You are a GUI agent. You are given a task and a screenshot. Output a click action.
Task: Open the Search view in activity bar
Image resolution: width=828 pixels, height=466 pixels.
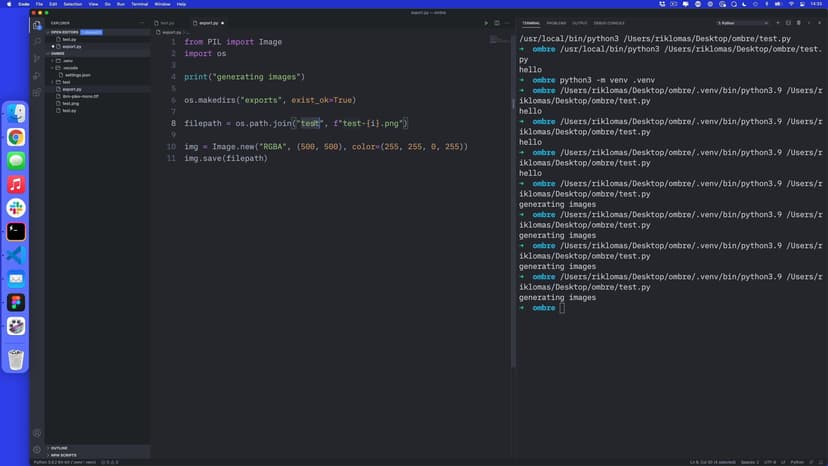point(37,41)
